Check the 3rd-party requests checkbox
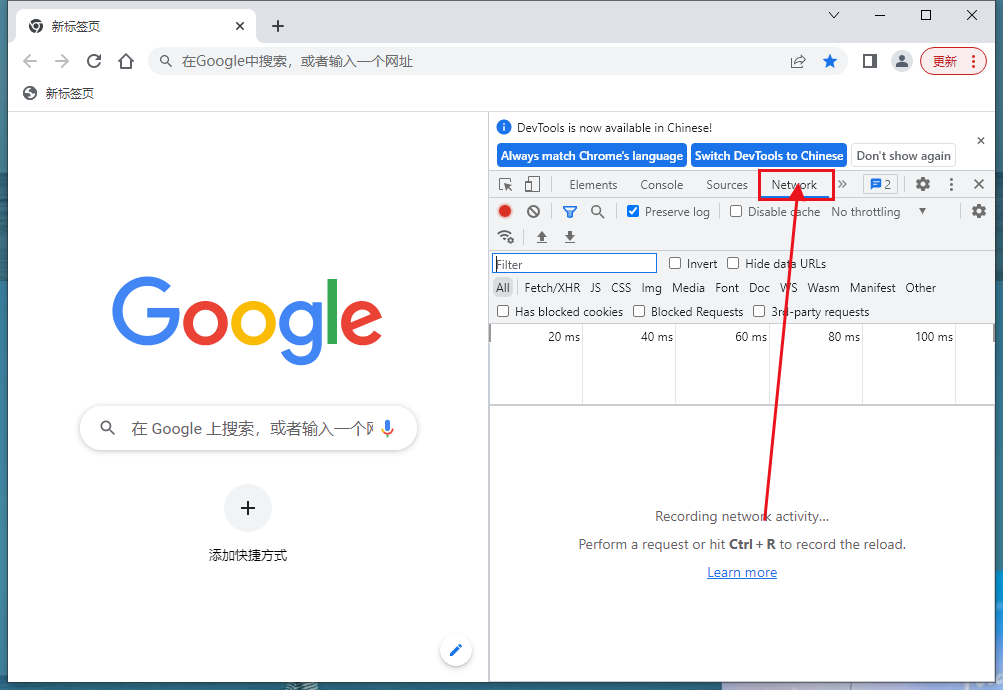This screenshot has height=690, width=1003. point(759,311)
